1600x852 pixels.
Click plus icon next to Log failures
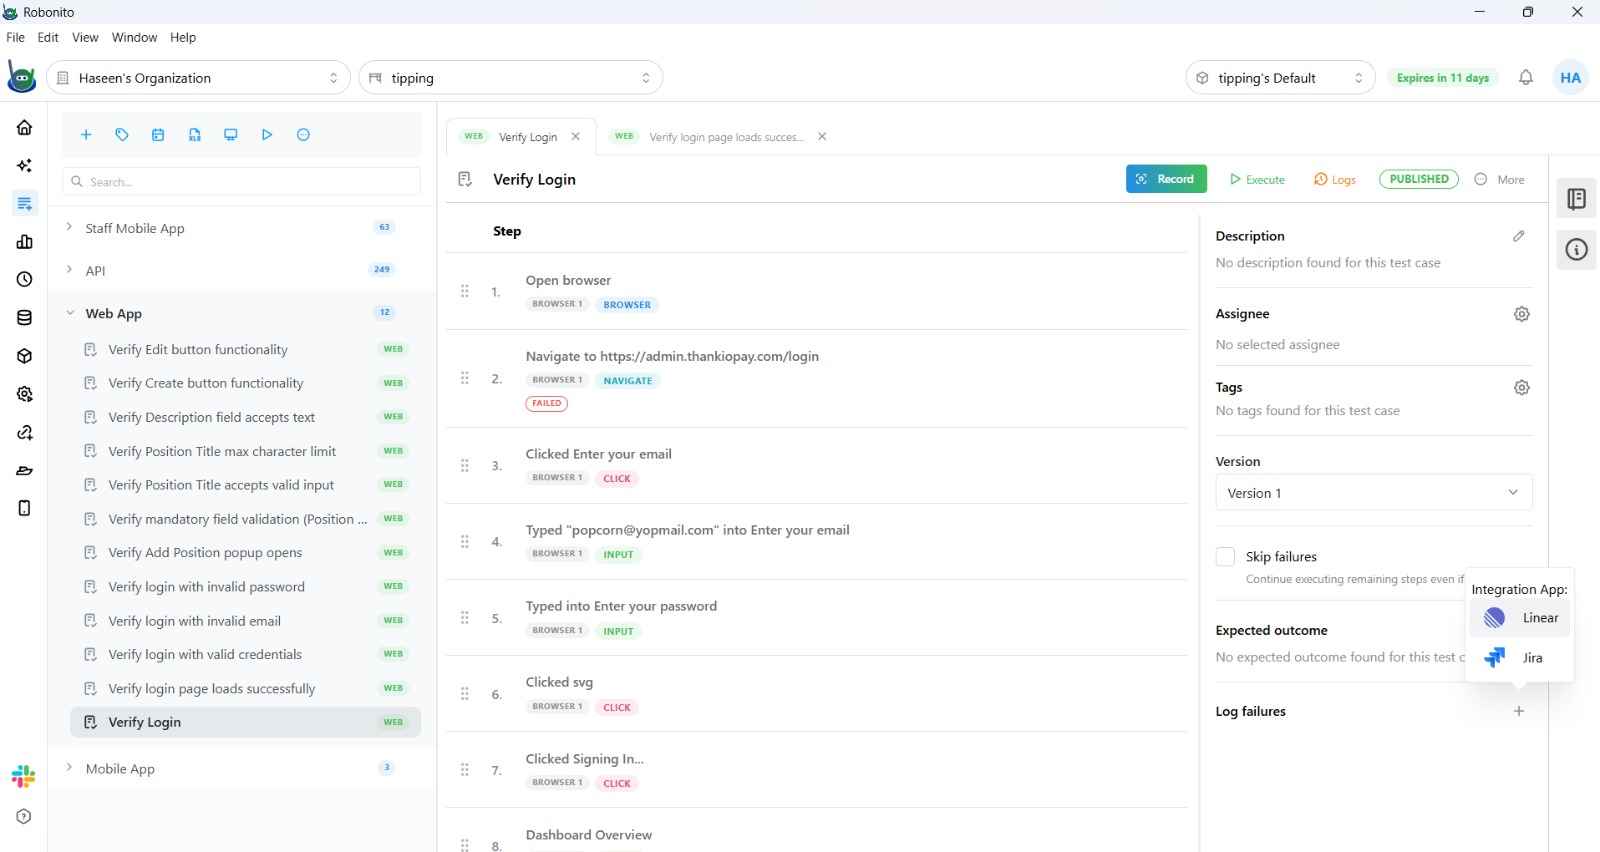point(1519,711)
